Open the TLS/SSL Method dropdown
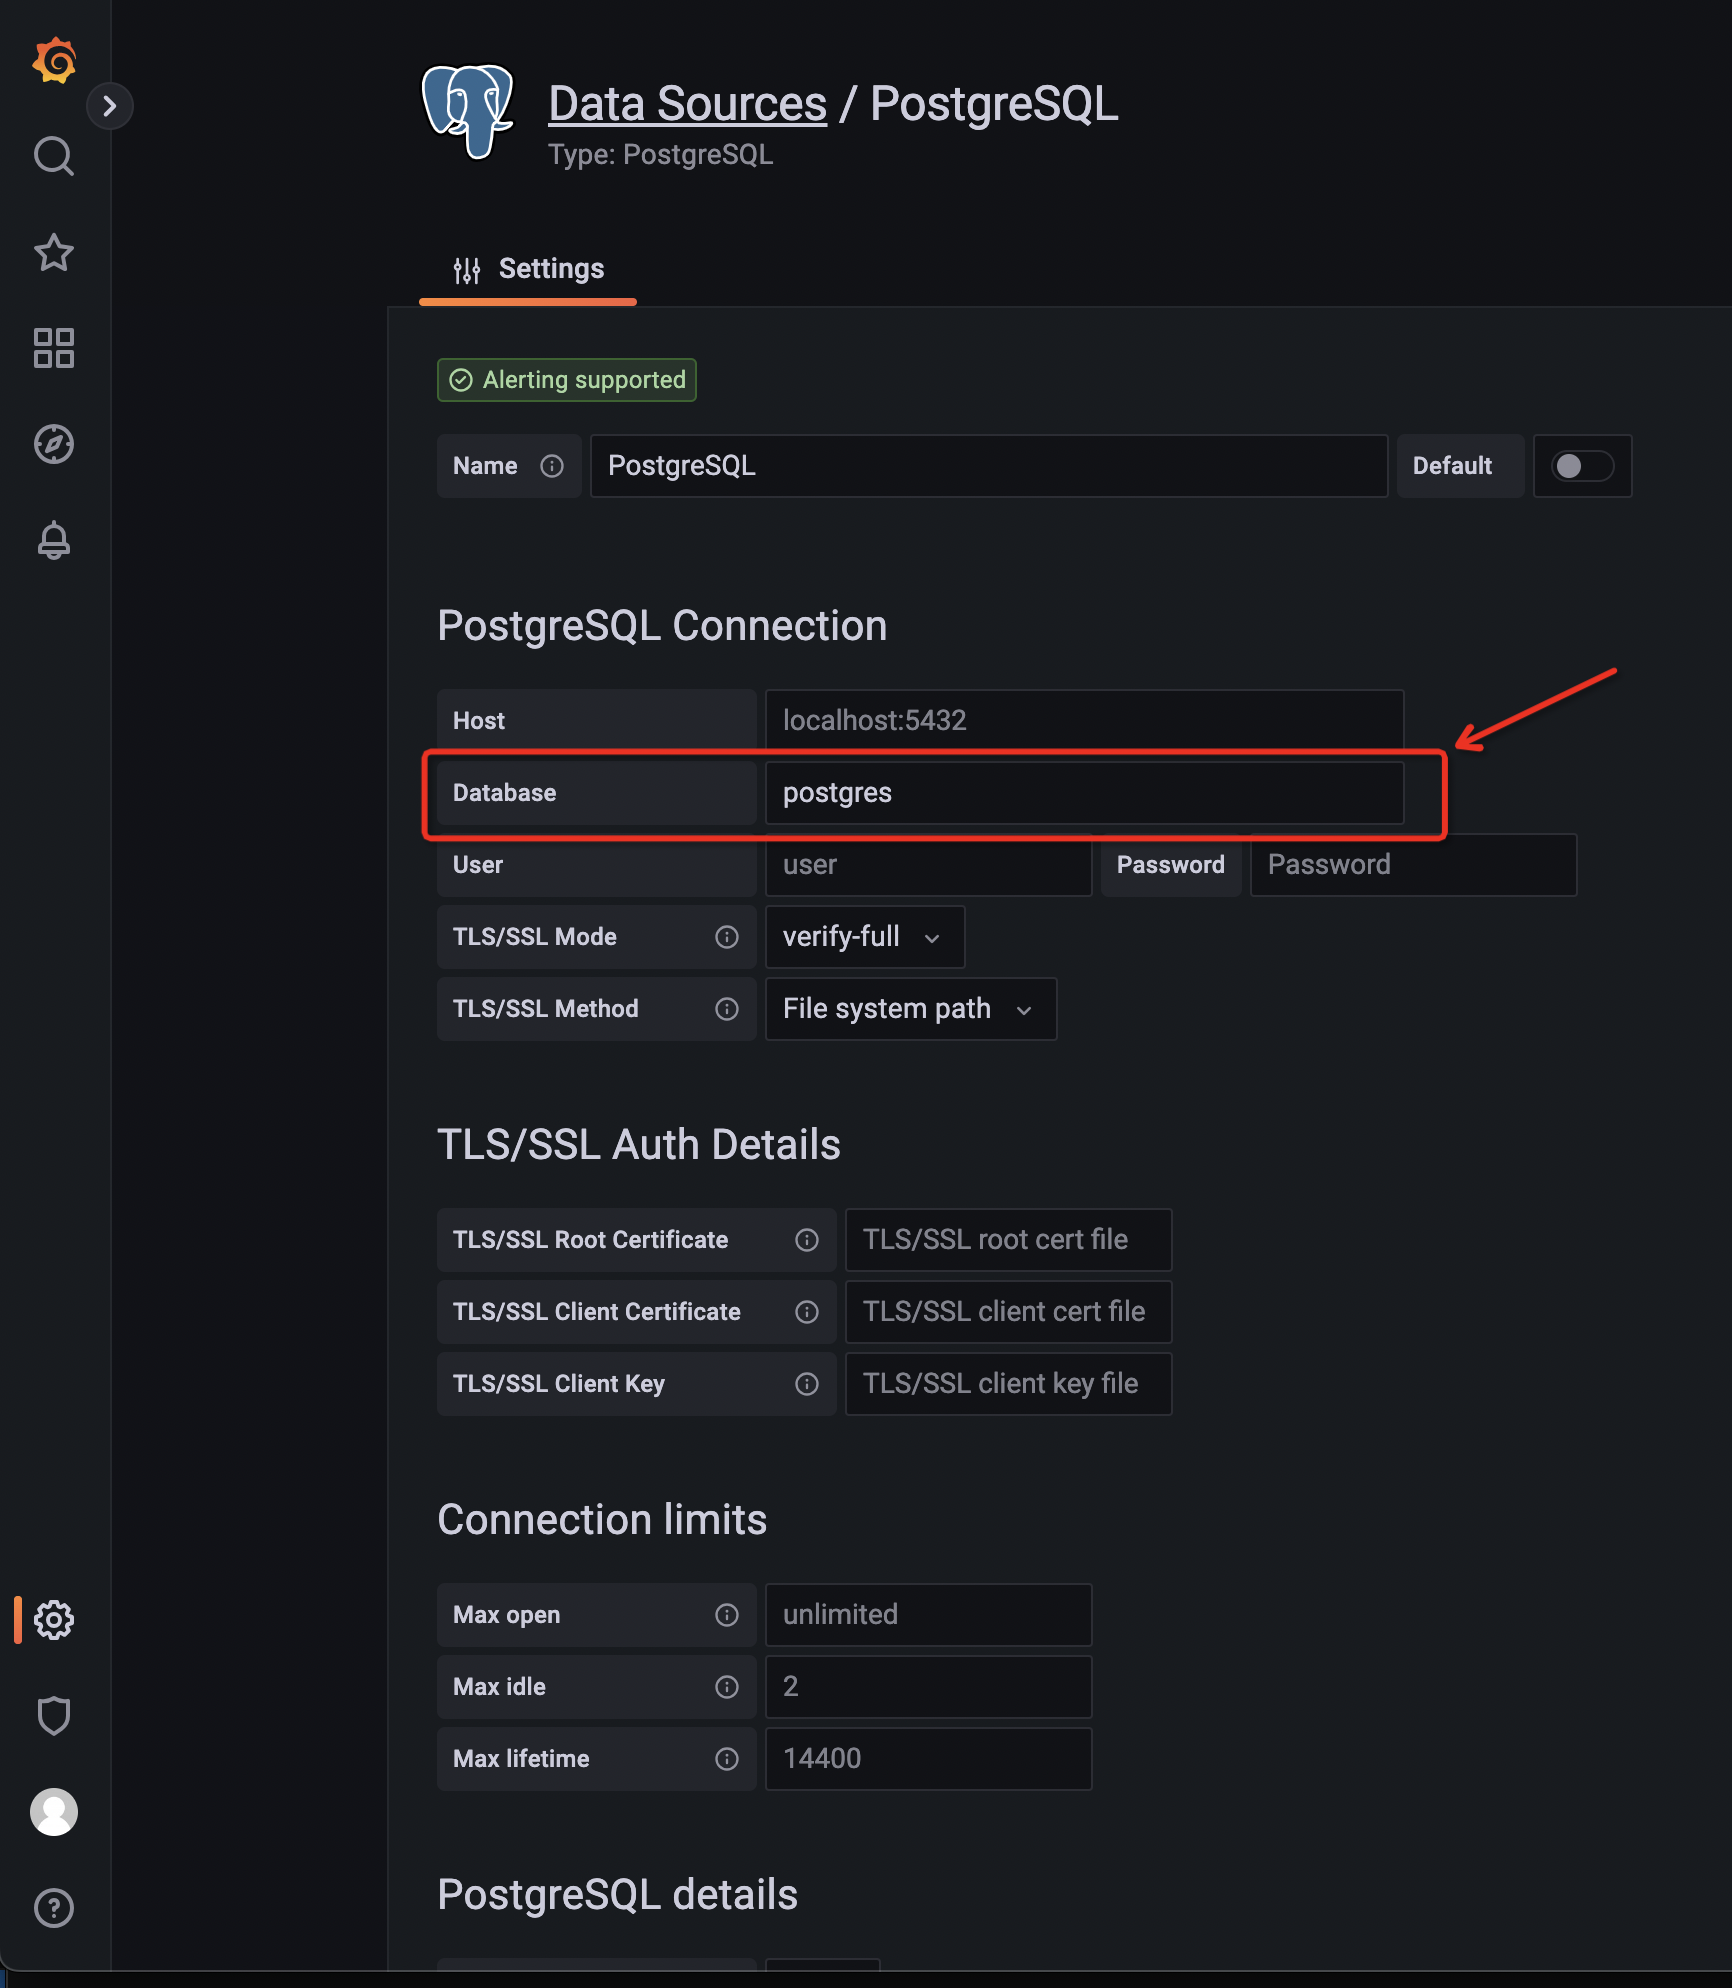Image resolution: width=1732 pixels, height=1988 pixels. [911, 1009]
